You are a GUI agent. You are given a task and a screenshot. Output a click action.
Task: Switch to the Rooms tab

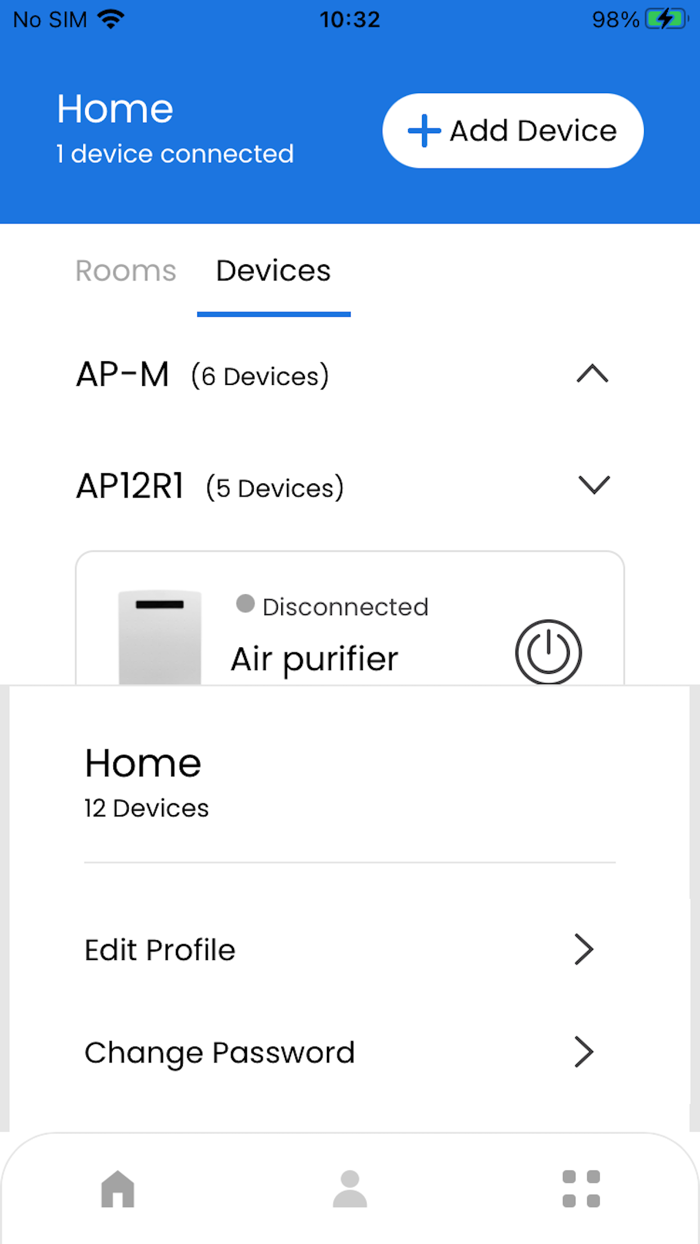(125, 270)
